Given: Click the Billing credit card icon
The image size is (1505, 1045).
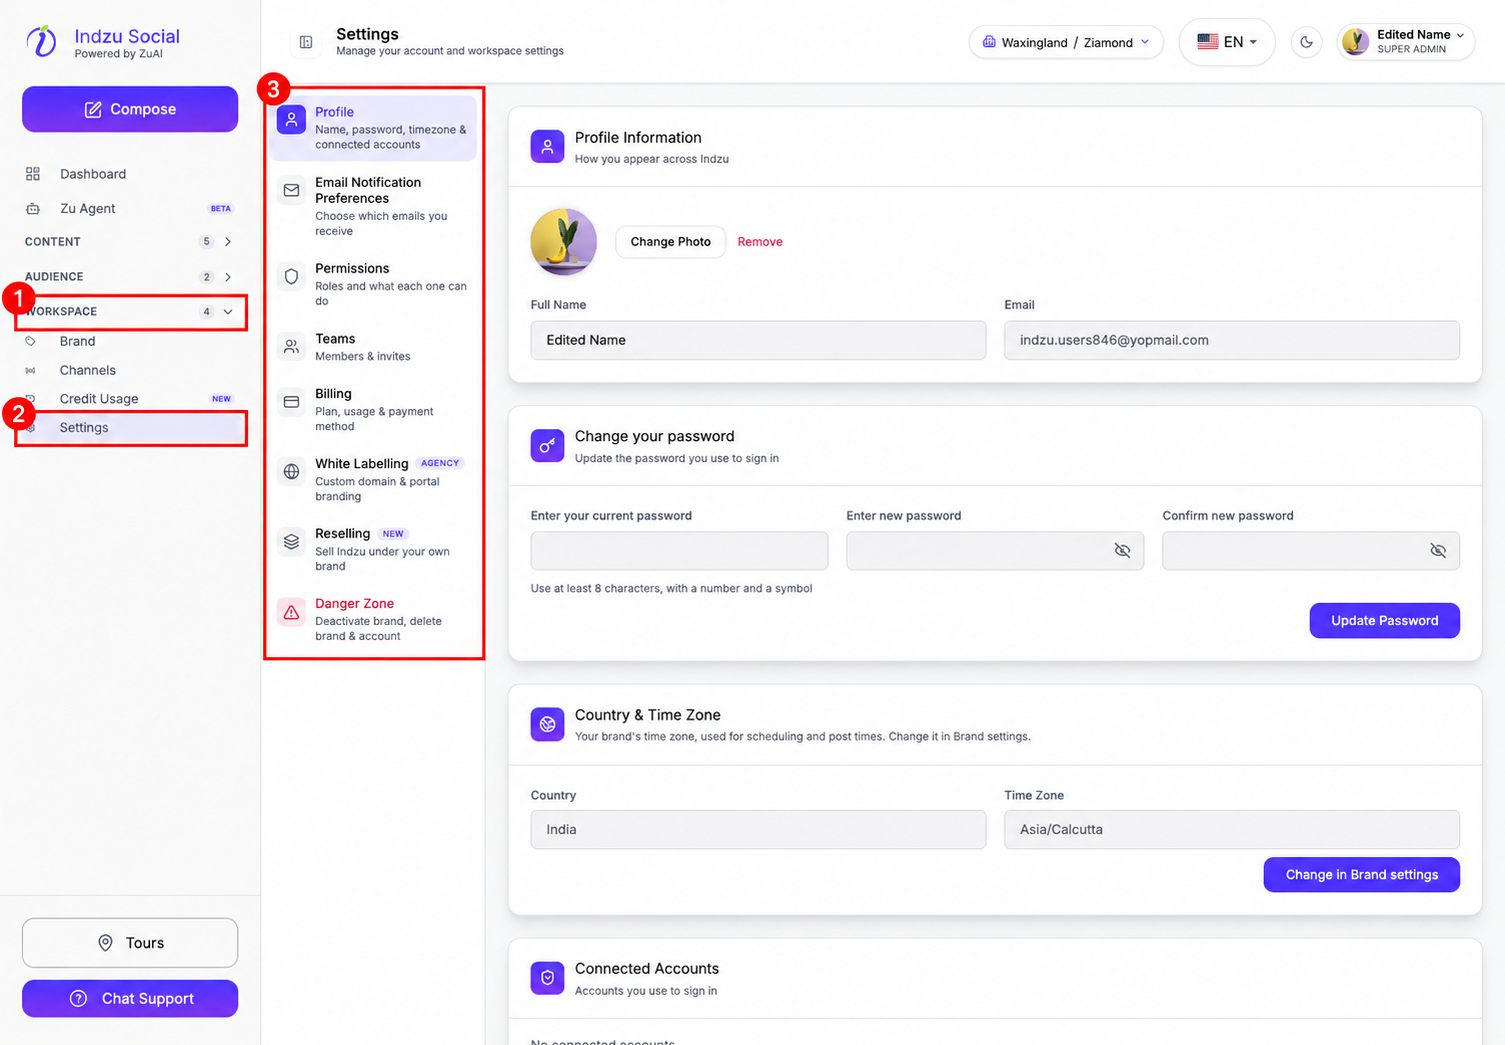Looking at the screenshot, I should click(x=292, y=402).
